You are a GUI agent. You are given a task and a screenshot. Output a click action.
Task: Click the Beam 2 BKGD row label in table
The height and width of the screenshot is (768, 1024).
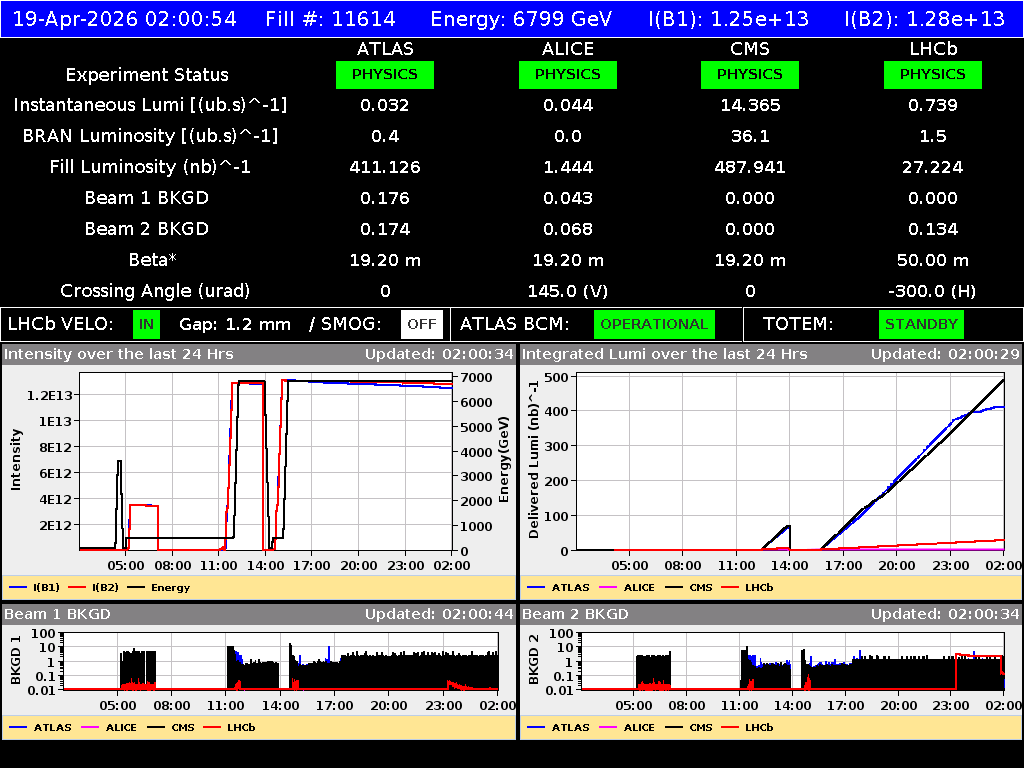pyautogui.click(x=147, y=229)
